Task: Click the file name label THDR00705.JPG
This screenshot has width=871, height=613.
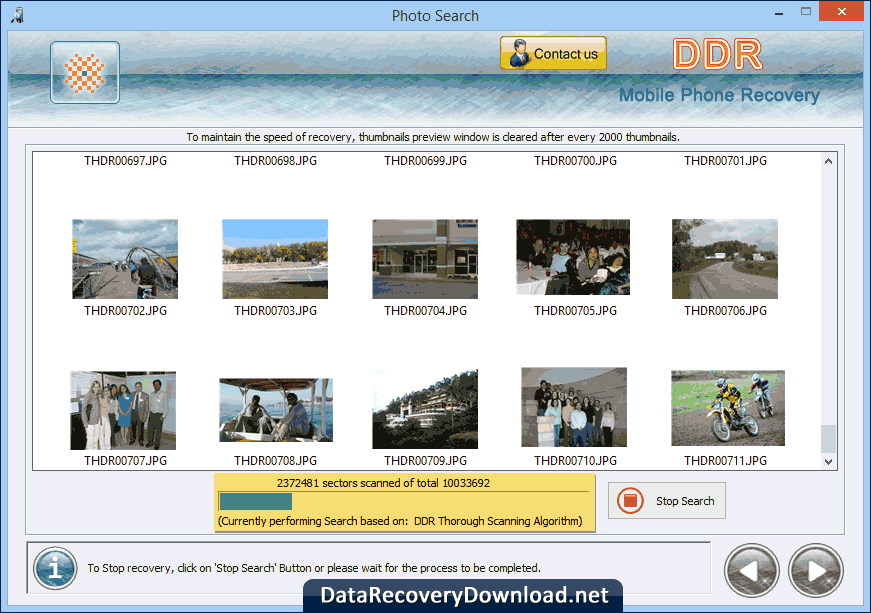Action: [x=575, y=311]
